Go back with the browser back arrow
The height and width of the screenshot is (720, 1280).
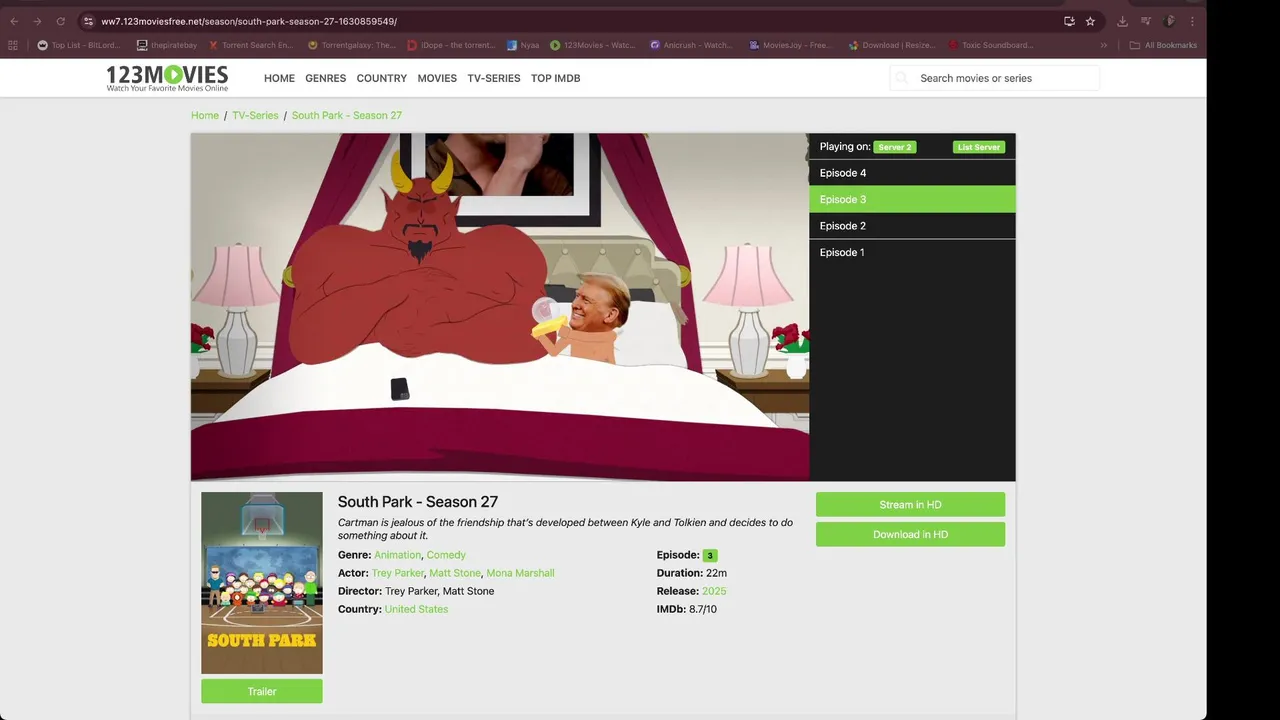[x=14, y=21]
